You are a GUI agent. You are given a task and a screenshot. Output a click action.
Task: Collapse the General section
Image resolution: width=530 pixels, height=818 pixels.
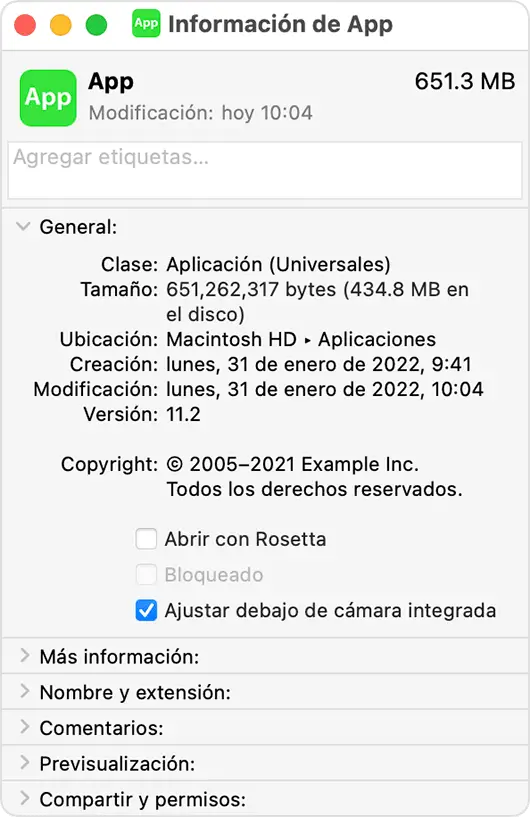pyautogui.click(x=23, y=226)
